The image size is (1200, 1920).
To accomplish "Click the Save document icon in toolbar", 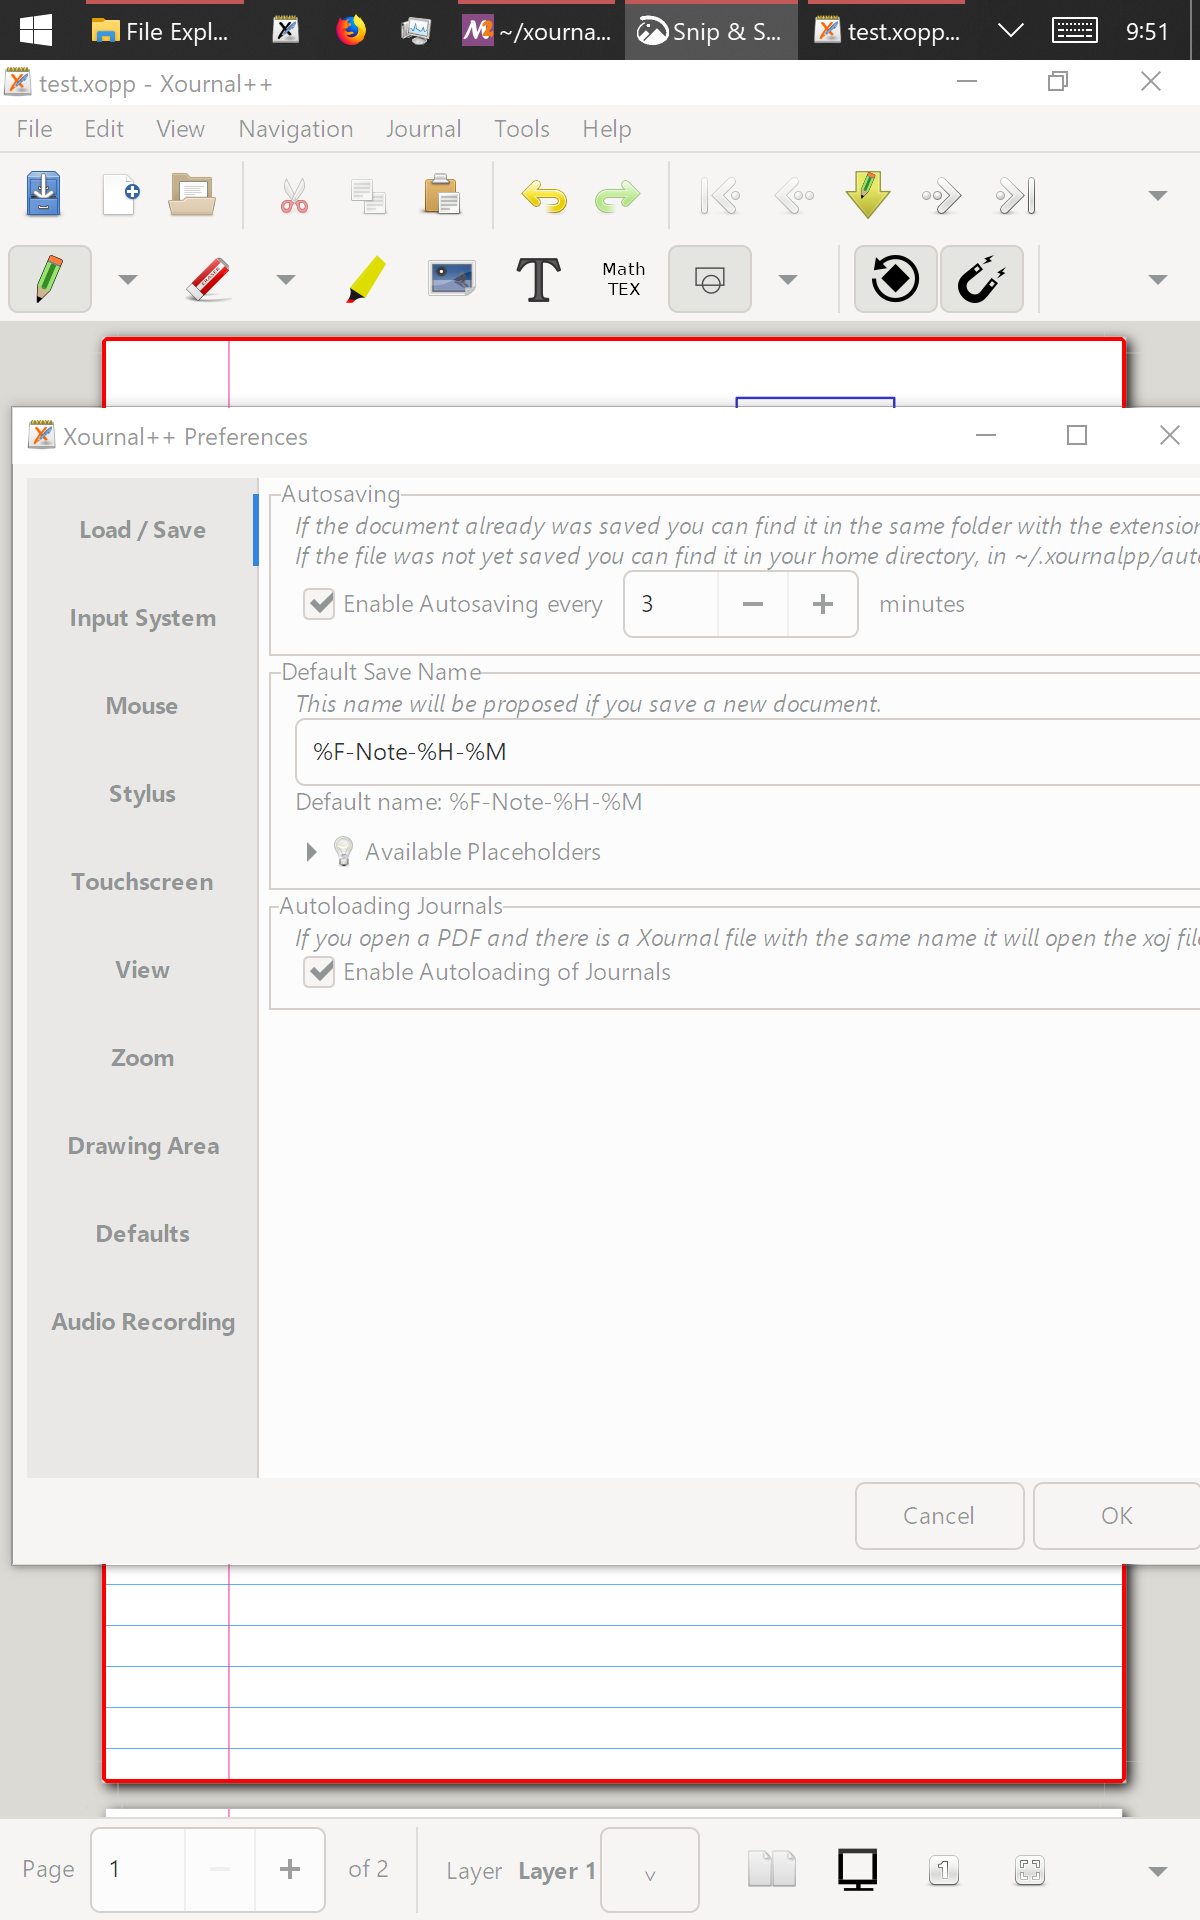I will 44,195.
